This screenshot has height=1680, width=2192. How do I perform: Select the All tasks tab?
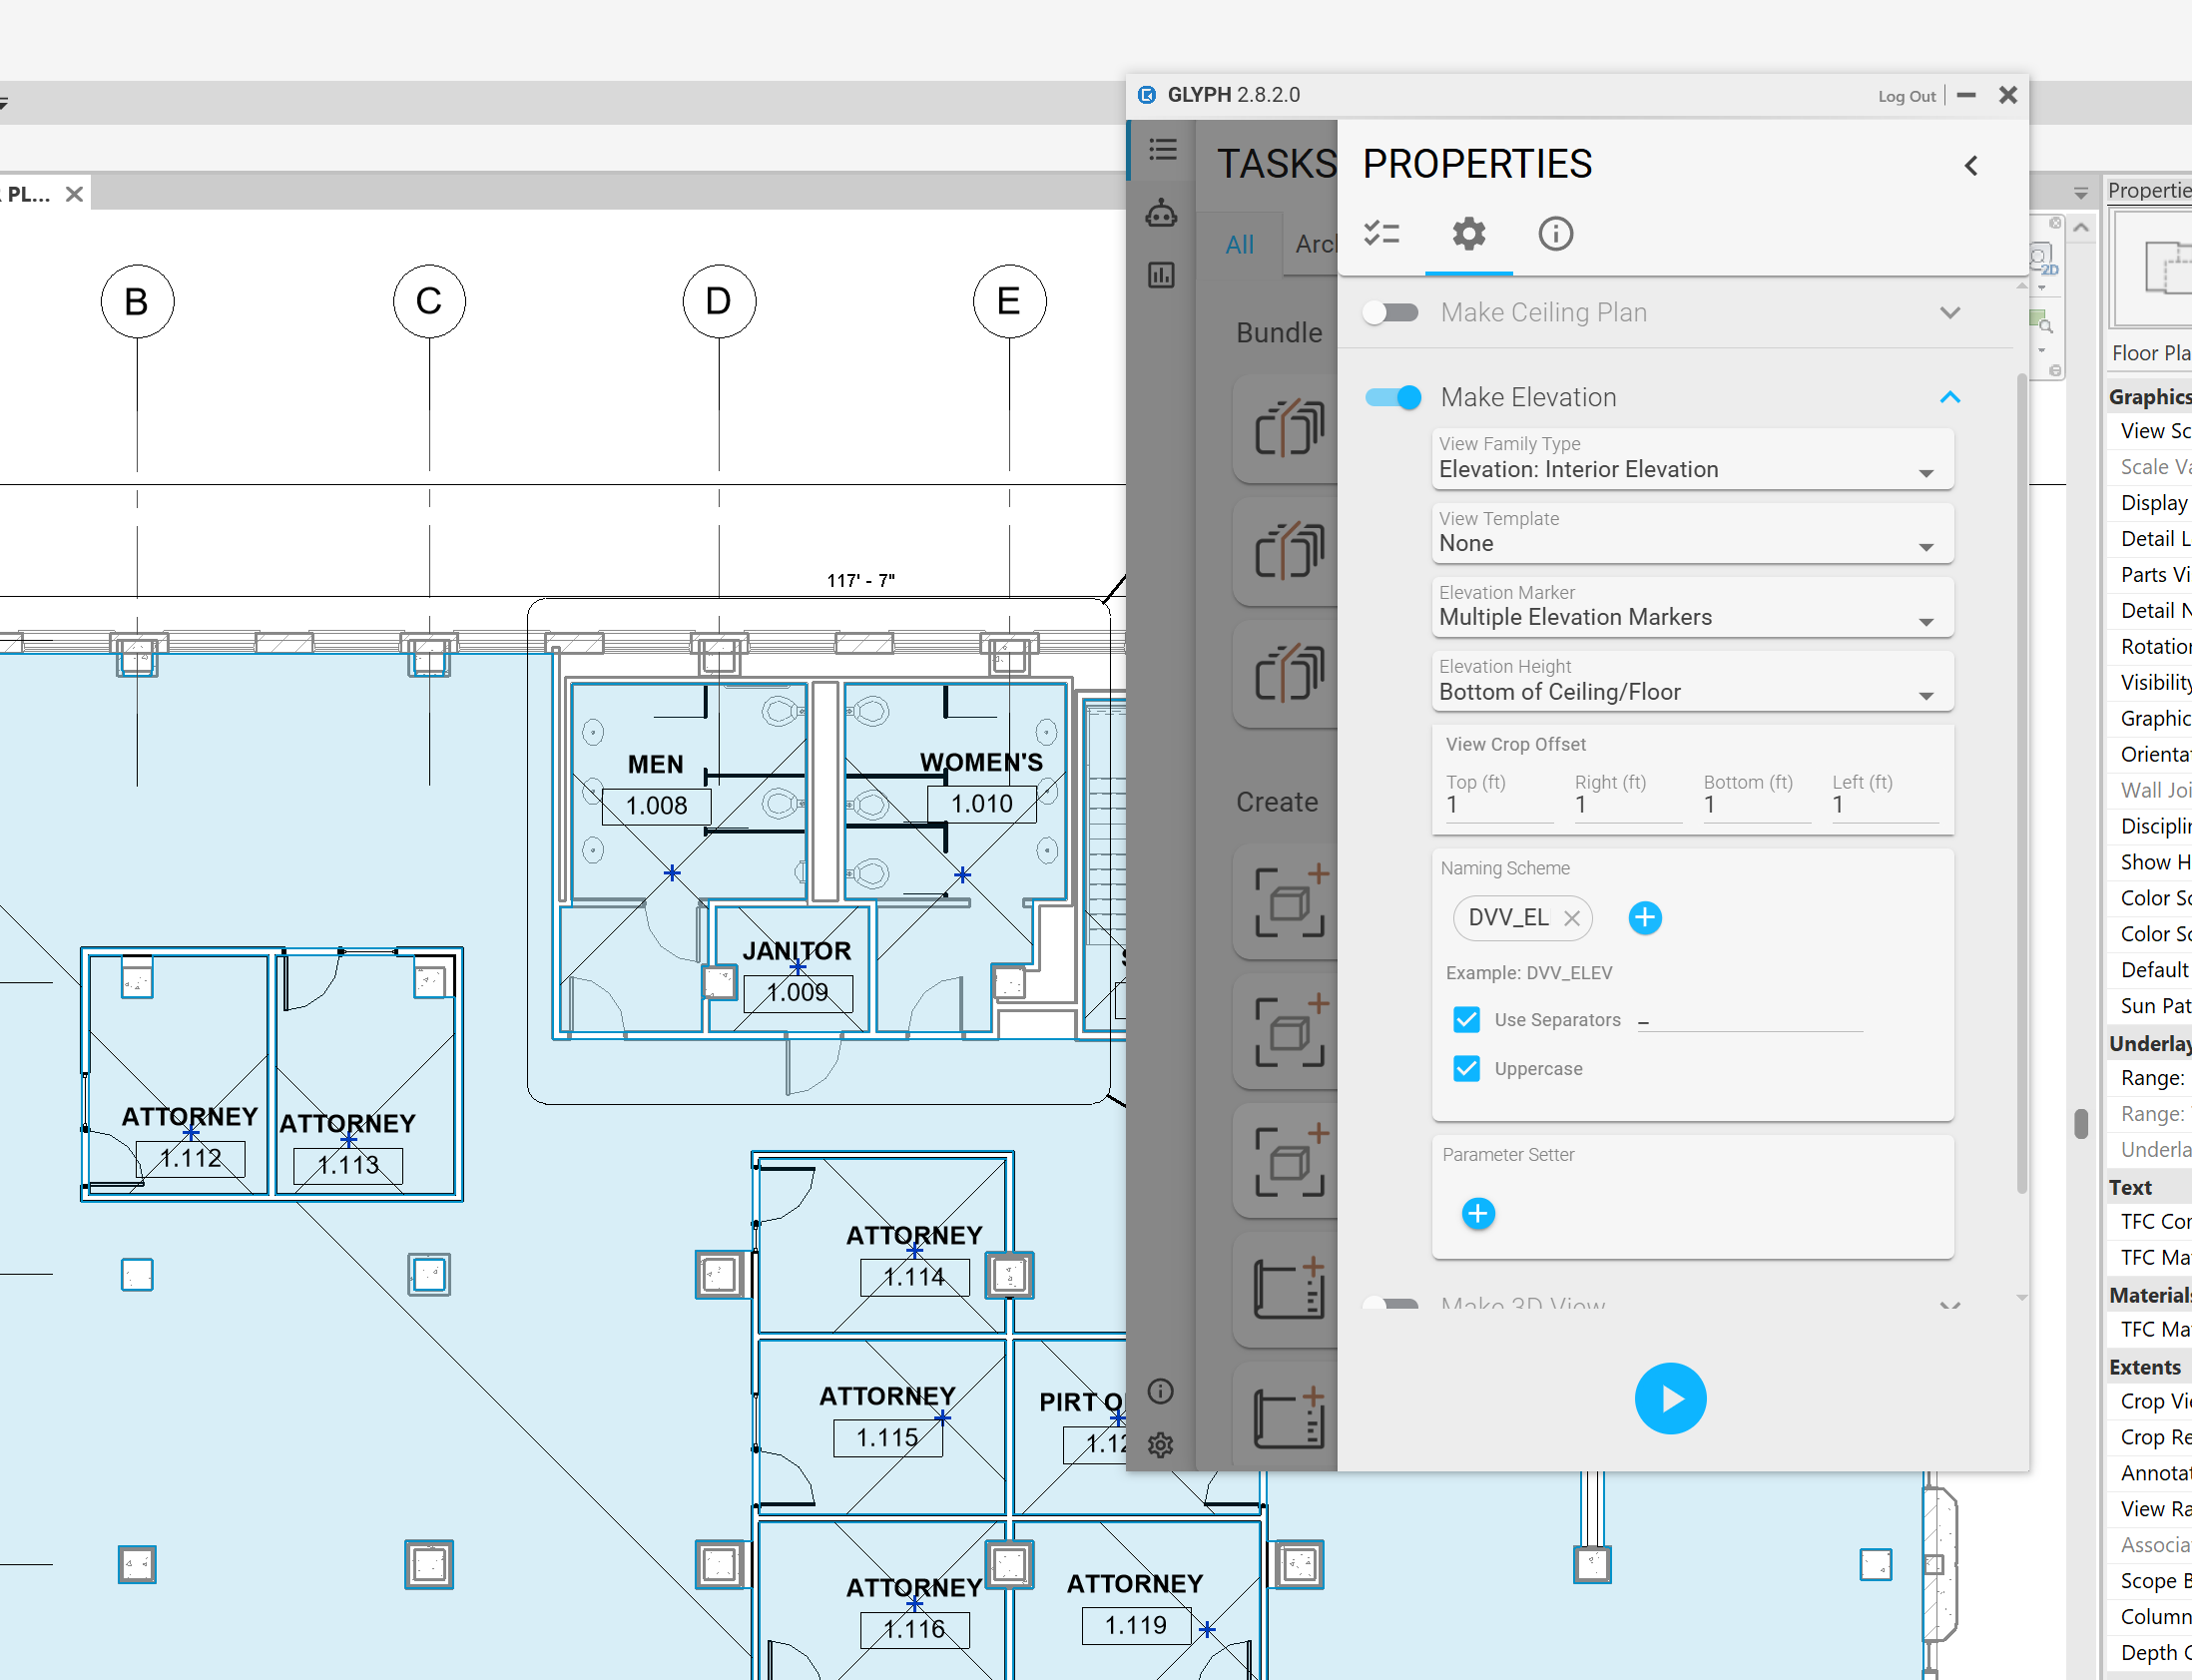pyautogui.click(x=1239, y=244)
